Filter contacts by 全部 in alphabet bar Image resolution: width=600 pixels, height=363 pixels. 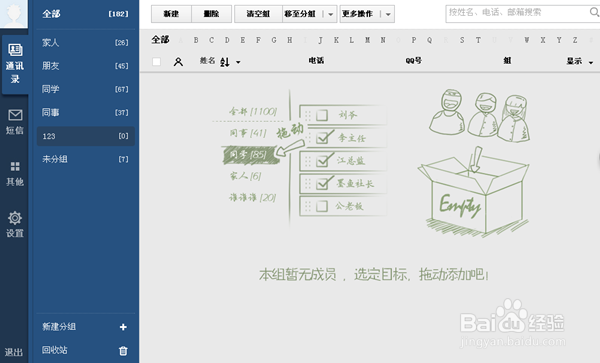(x=160, y=40)
